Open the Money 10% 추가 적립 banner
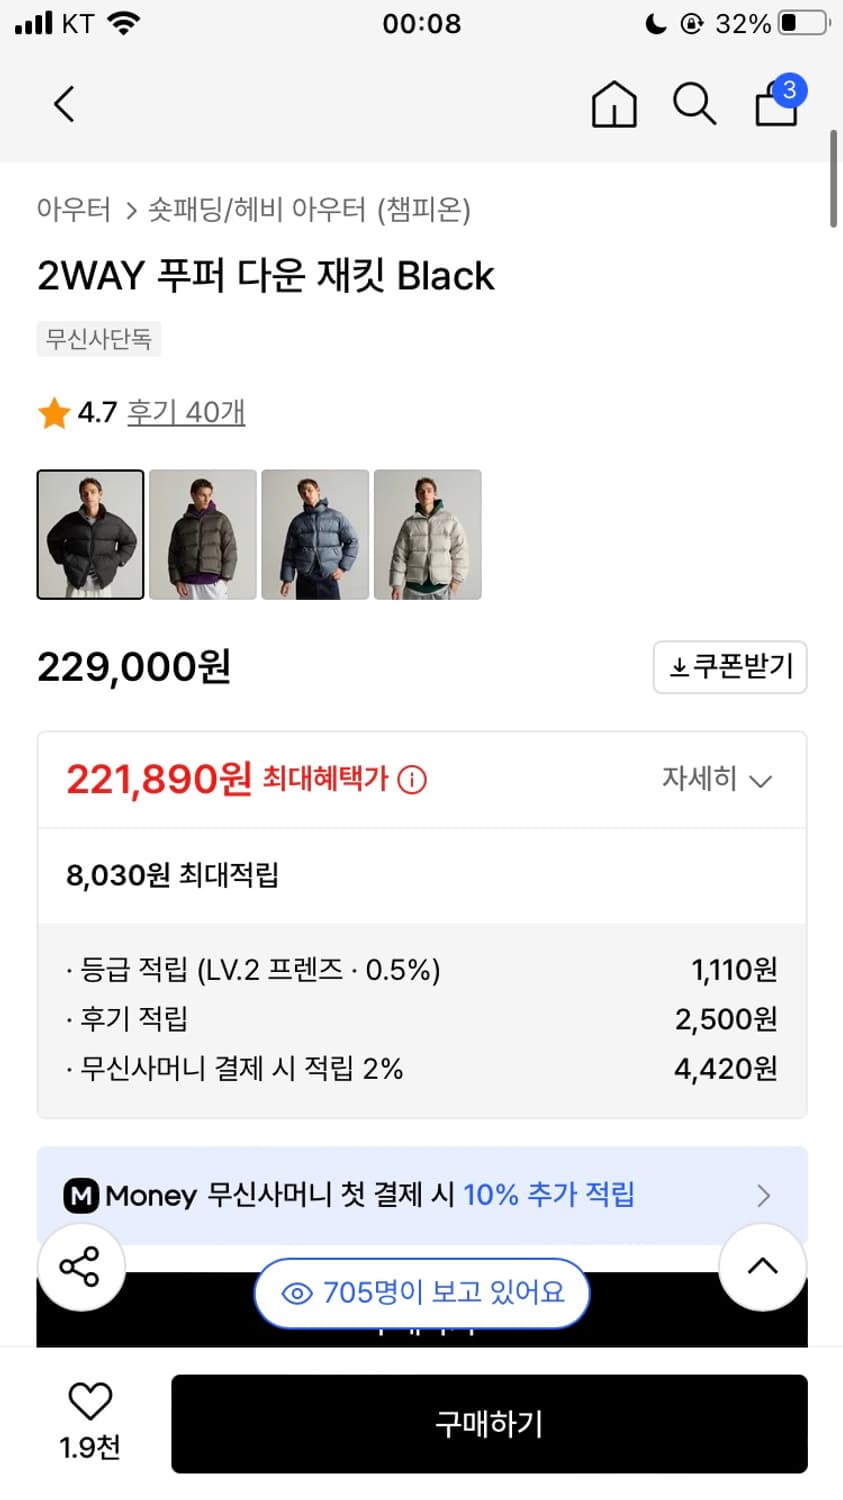The width and height of the screenshot is (843, 1500). click(421, 1195)
